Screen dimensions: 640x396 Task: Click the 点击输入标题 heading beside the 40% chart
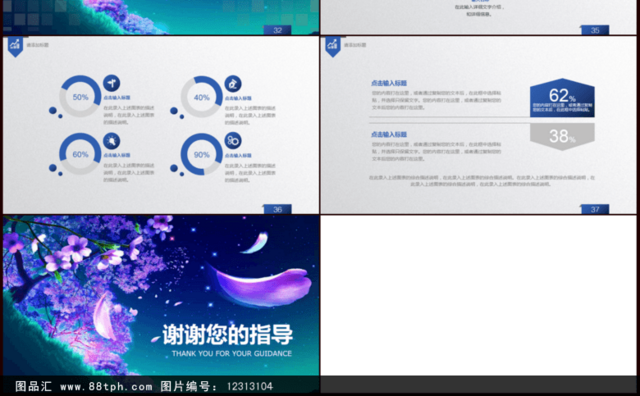click(238, 98)
